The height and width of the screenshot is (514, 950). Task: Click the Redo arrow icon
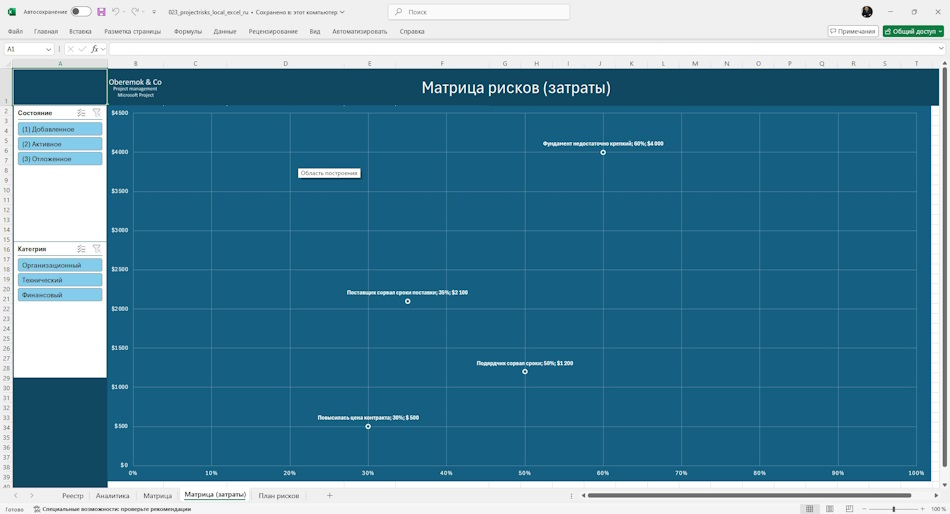coord(135,12)
